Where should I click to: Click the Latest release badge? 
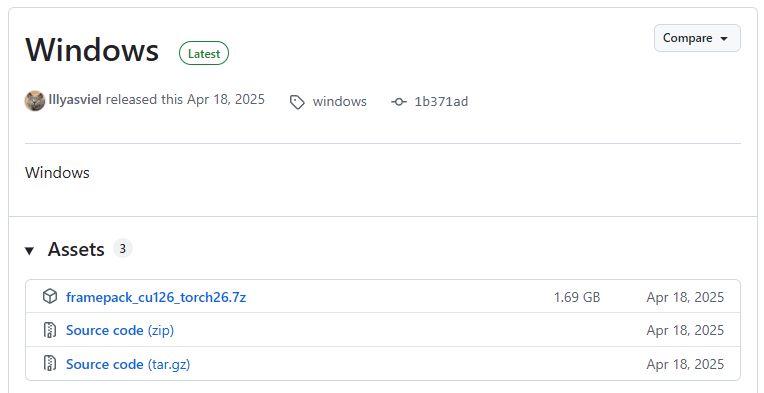tap(204, 54)
